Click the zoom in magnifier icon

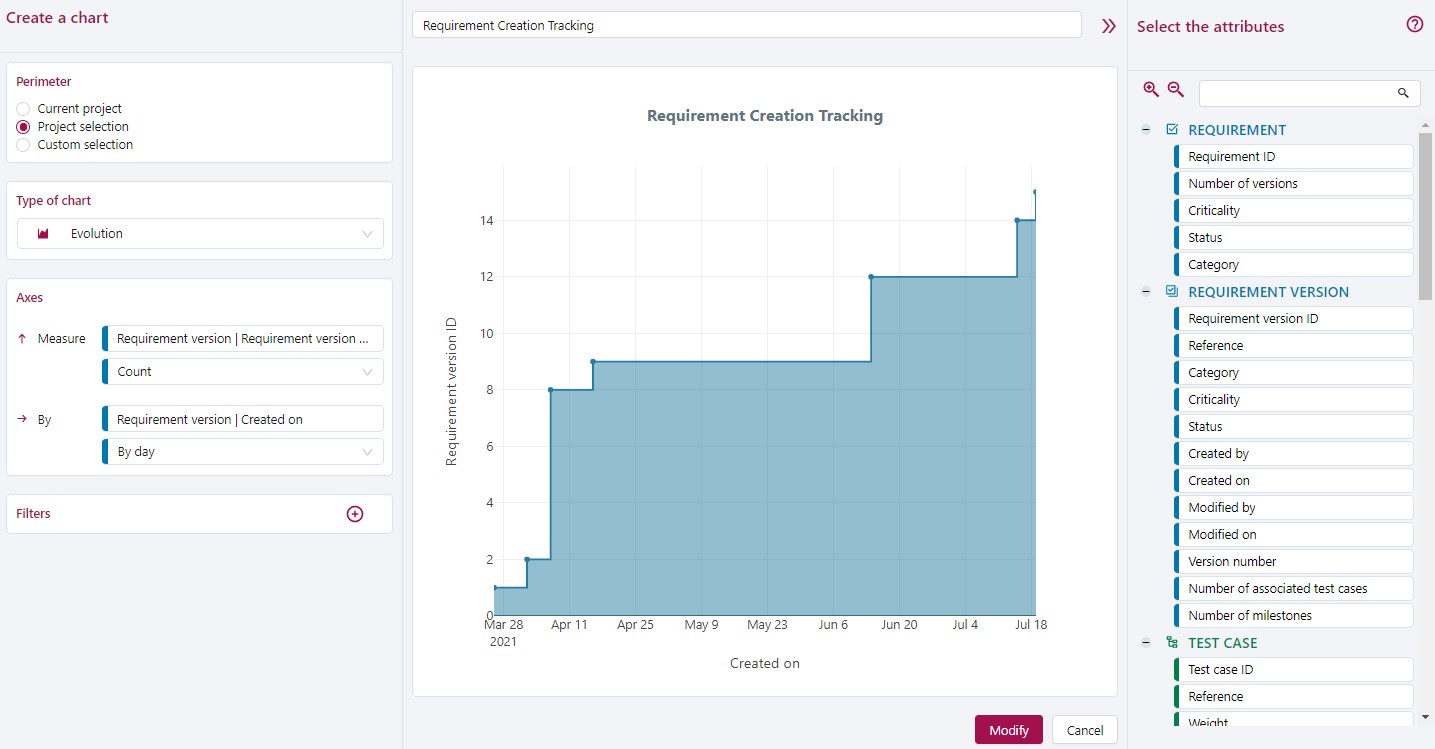click(x=1151, y=90)
